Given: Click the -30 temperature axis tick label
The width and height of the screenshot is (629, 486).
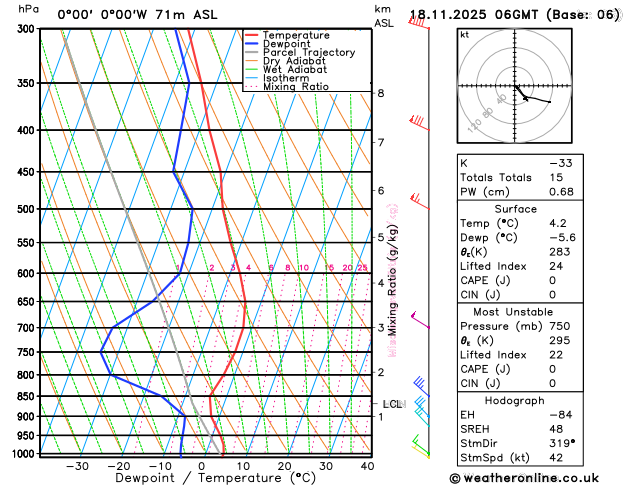Looking at the screenshot, I should point(77,466).
